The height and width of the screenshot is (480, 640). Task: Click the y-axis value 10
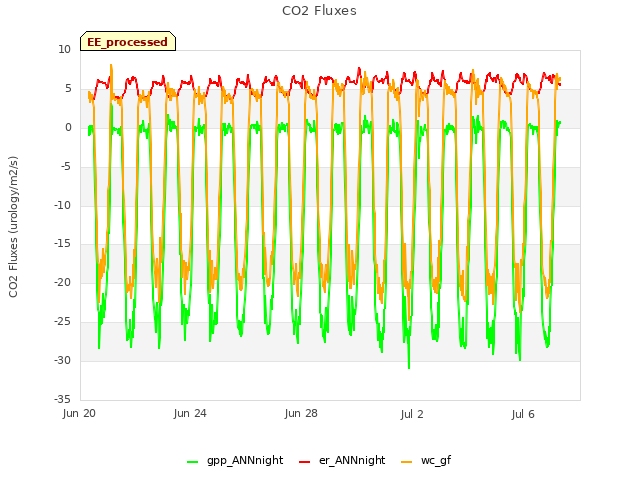64,50
